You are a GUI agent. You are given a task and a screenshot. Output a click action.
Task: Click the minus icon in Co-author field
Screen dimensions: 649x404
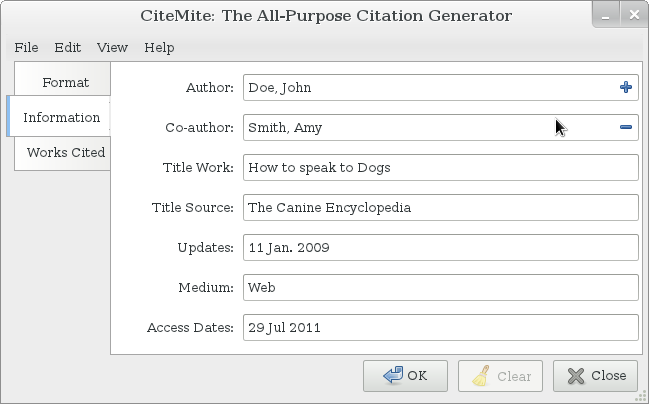tap(626, 127)
